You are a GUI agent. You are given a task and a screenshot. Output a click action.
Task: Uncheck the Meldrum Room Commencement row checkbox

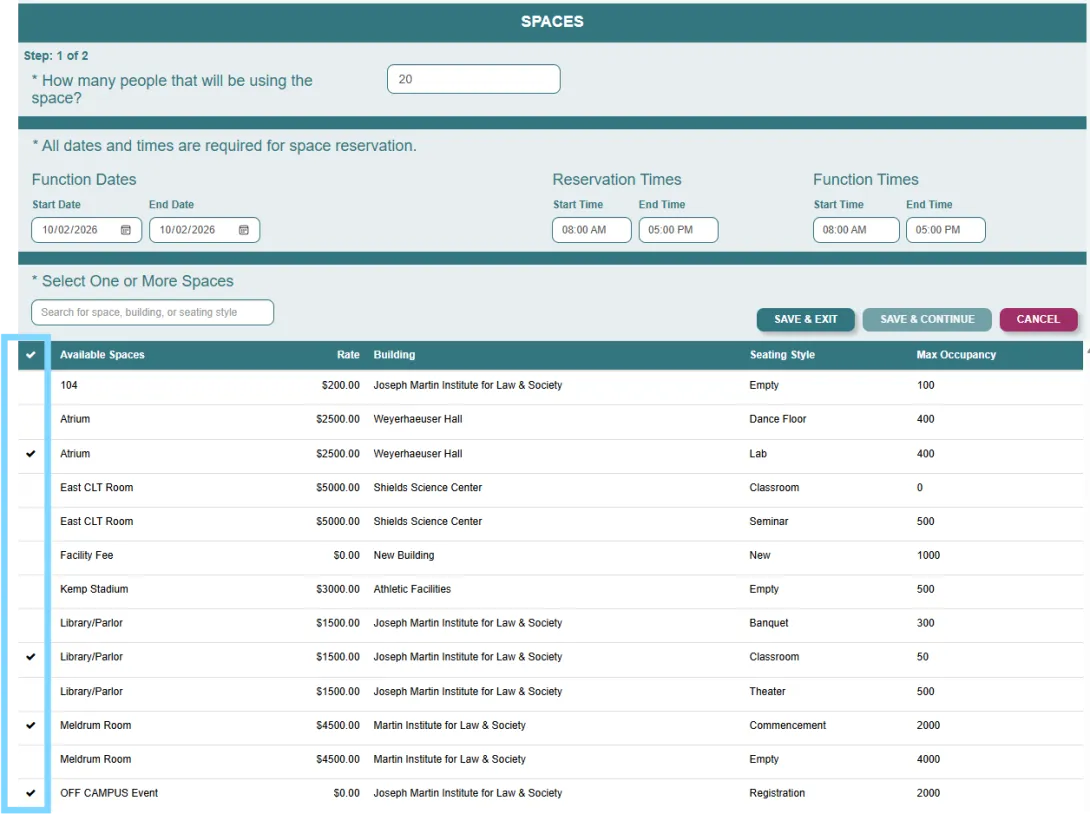pos(31,726)
